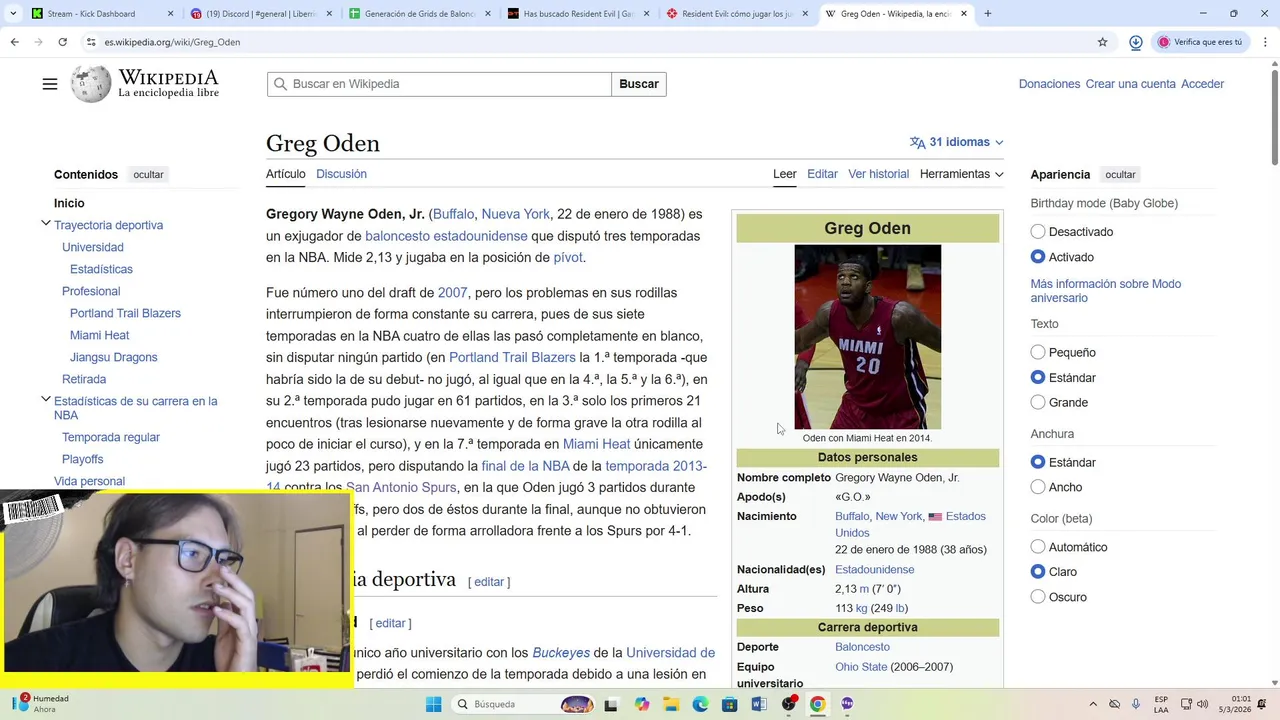
Task: Click Crear una cuenta link
Action: coord(1130,84)
